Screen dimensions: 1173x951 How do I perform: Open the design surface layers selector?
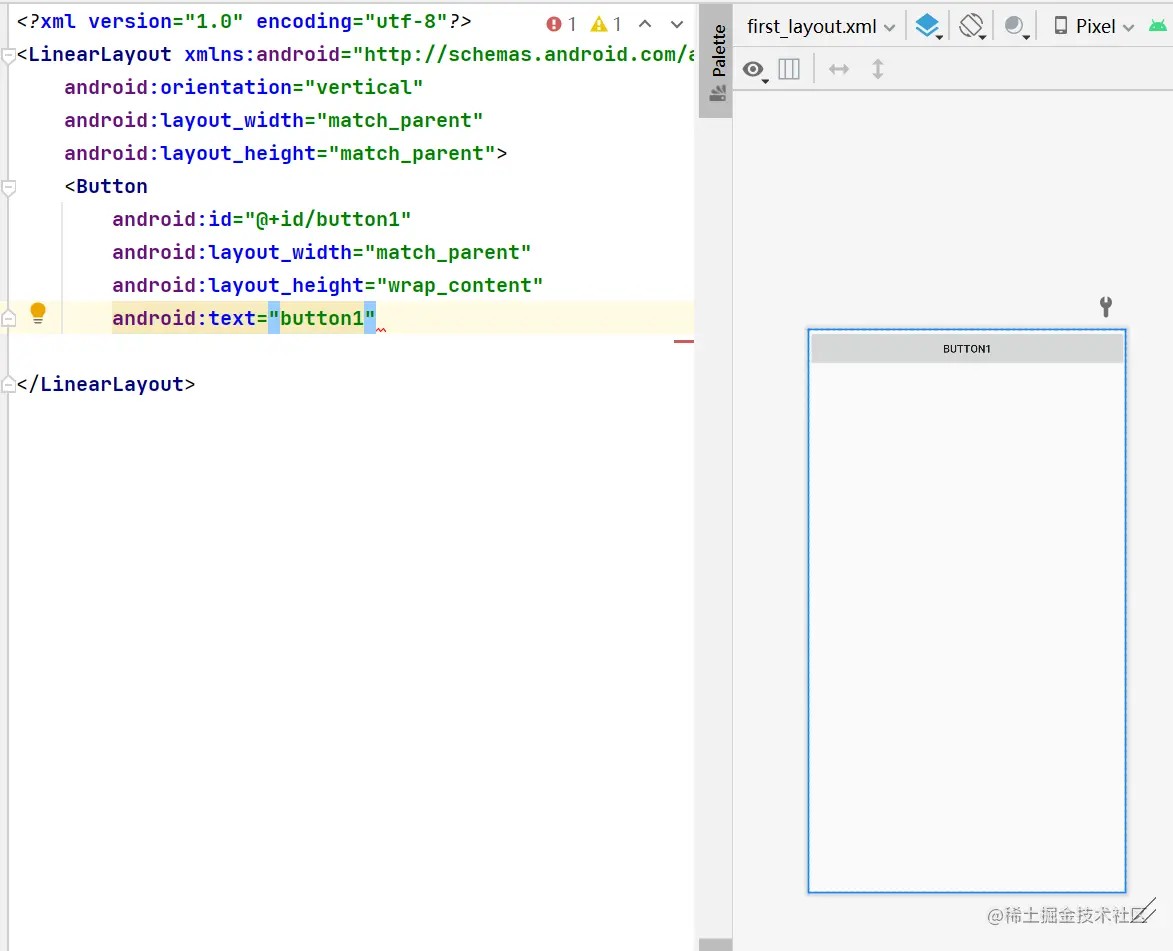point(928,27)
